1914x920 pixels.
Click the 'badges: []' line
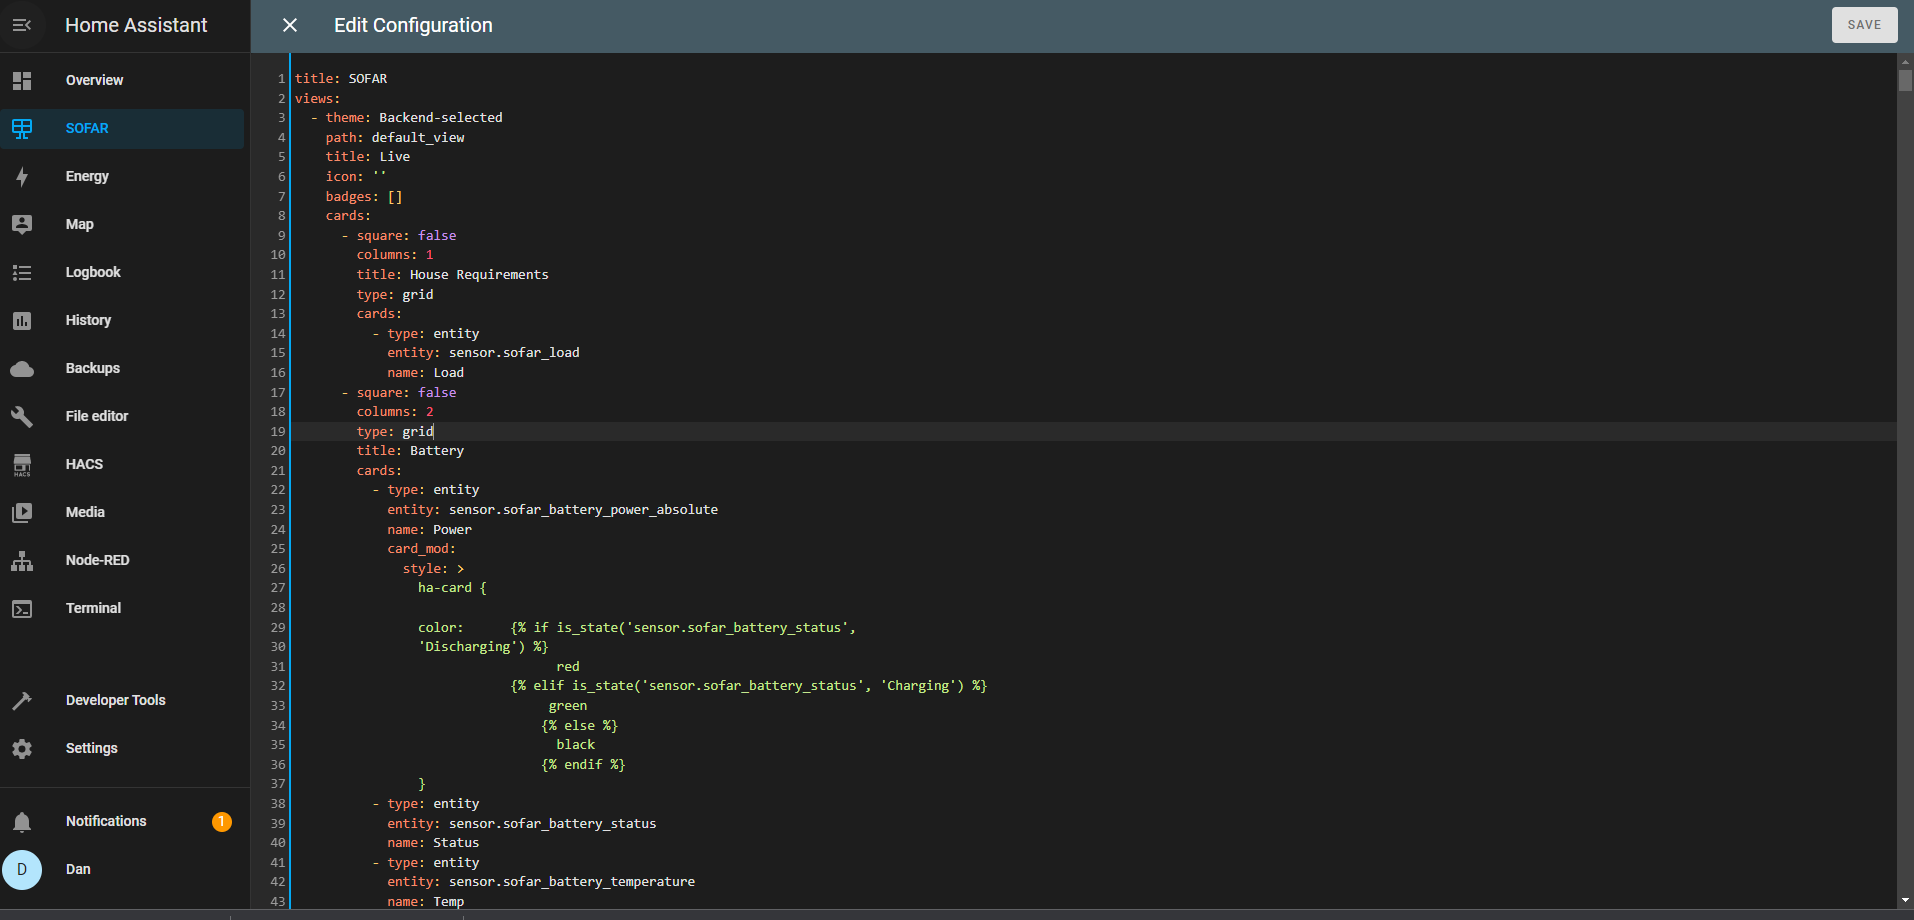click(364, 196)
